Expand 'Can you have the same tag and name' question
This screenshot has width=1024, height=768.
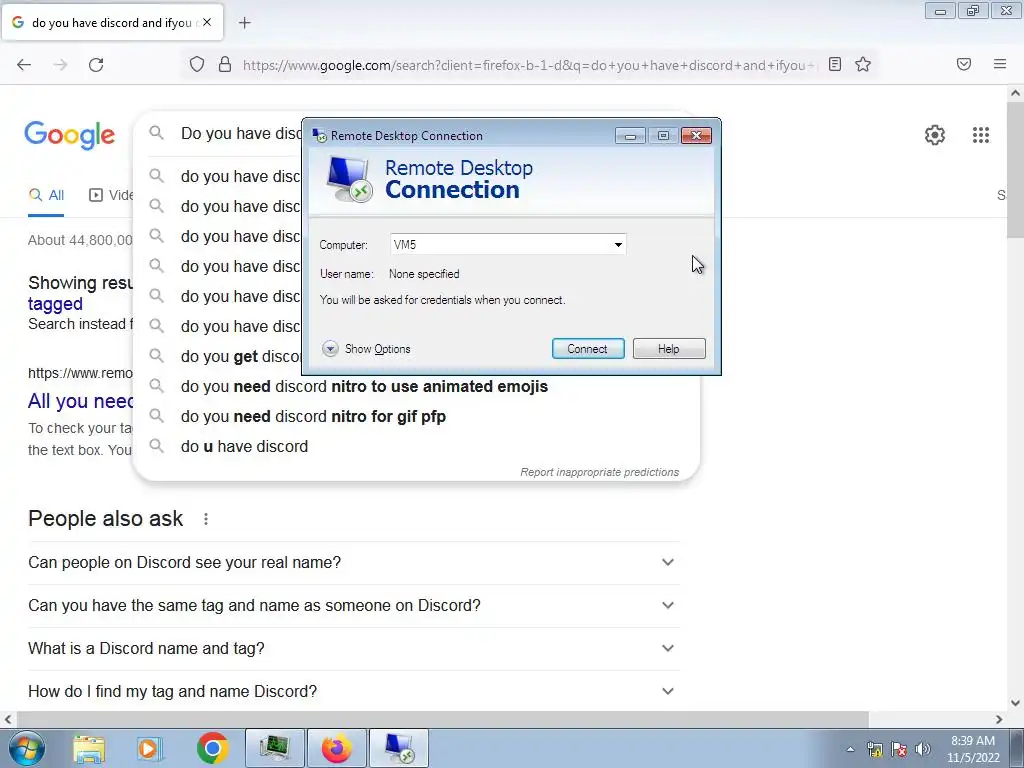click(x=354, y=605)
